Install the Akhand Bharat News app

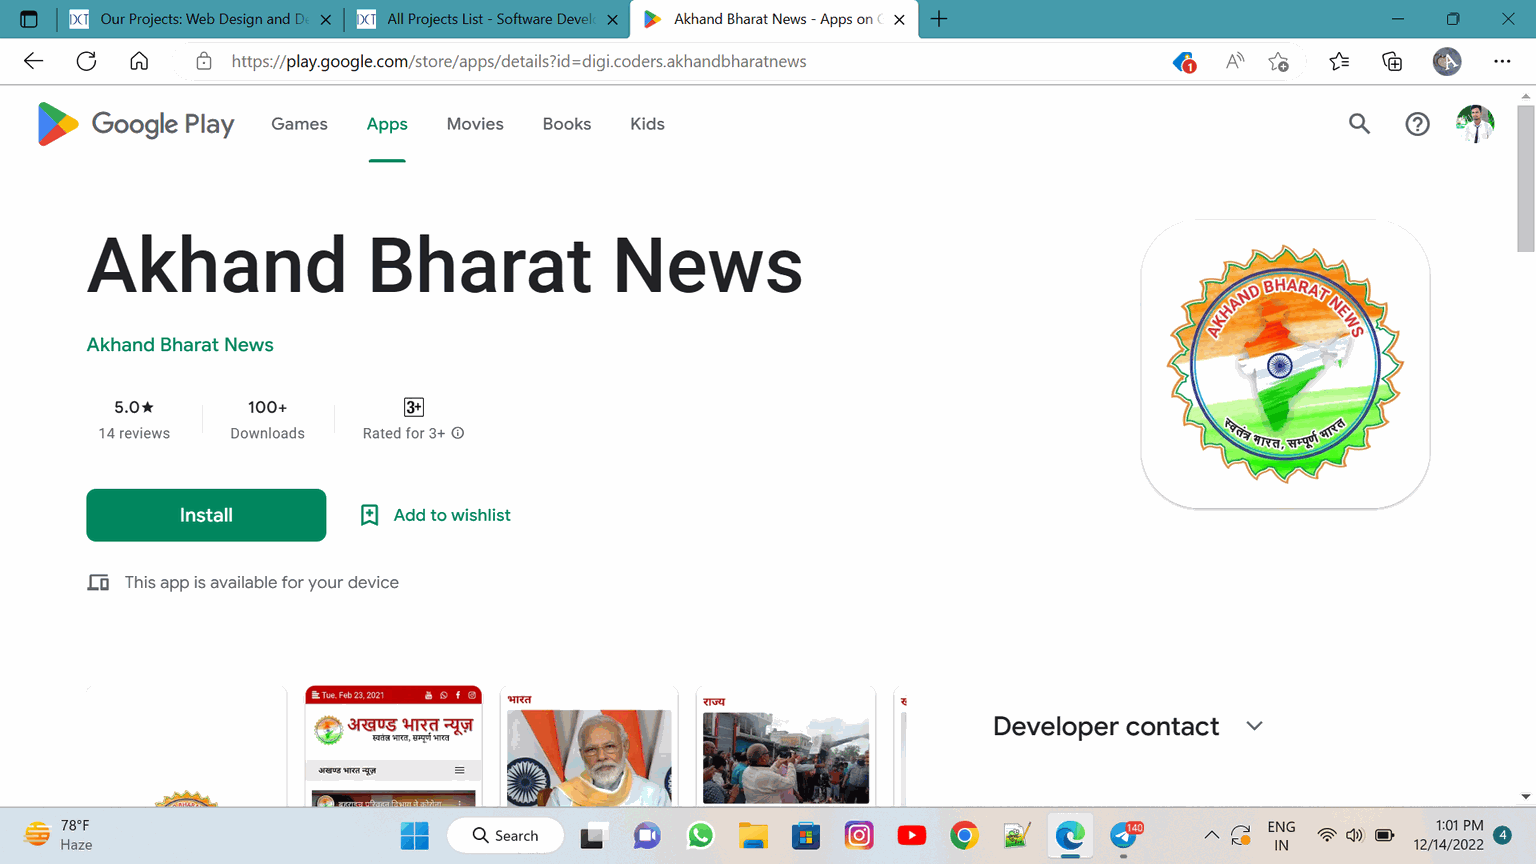click(x=206, y=515)
